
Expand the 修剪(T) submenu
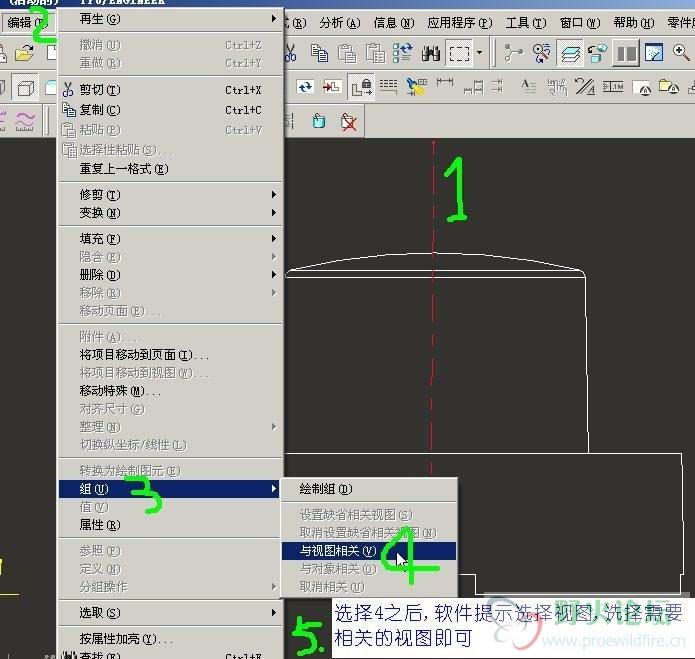[x=170, y=195]
